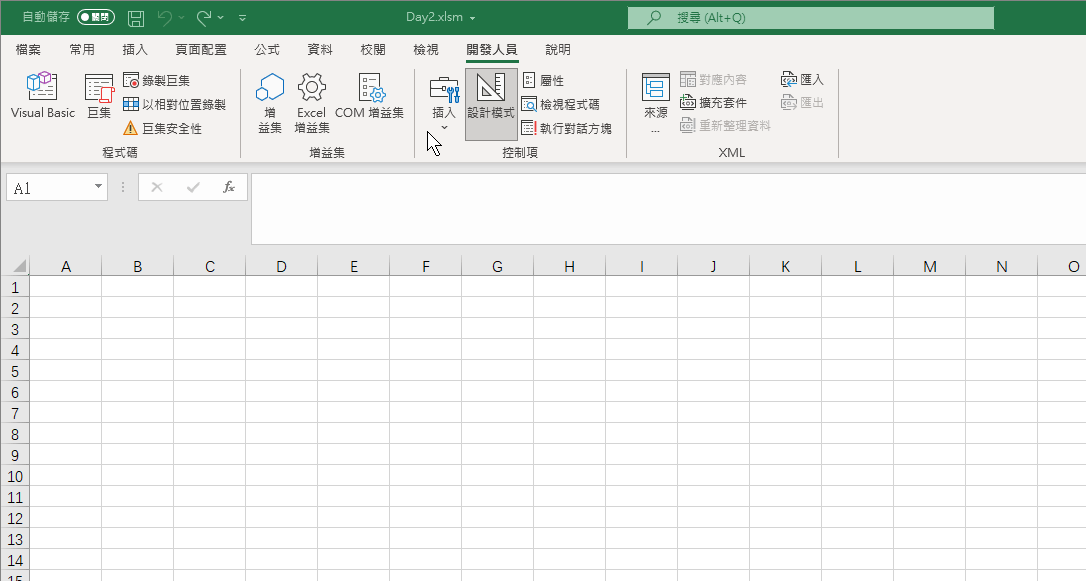Viewport: 1086px width, 581px height.
Task: Switch to the 檢視 View tab
Action: (426, 50)
